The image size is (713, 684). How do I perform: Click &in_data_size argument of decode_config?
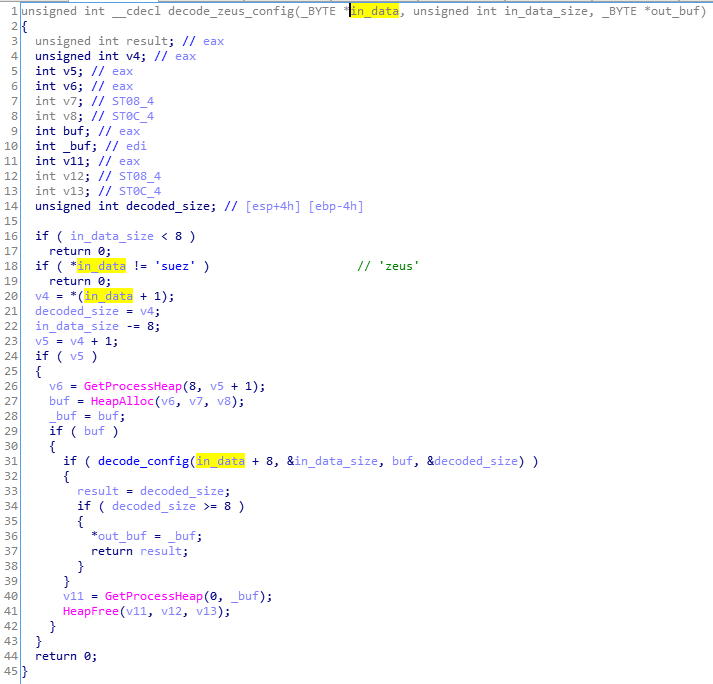point(332,462)
